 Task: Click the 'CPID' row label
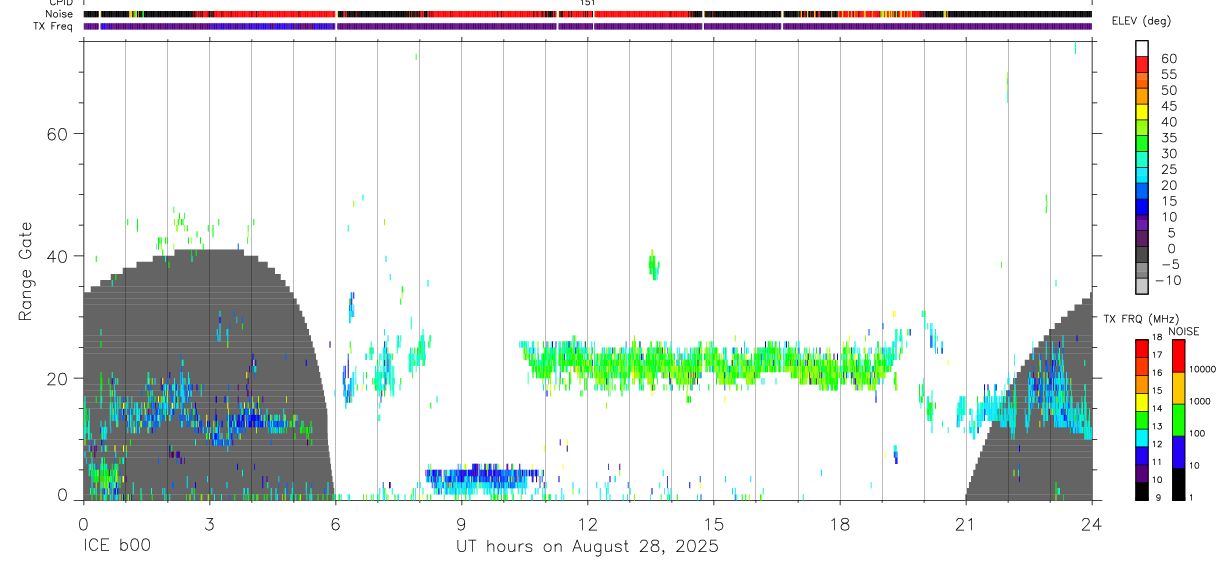pos(61,3)
